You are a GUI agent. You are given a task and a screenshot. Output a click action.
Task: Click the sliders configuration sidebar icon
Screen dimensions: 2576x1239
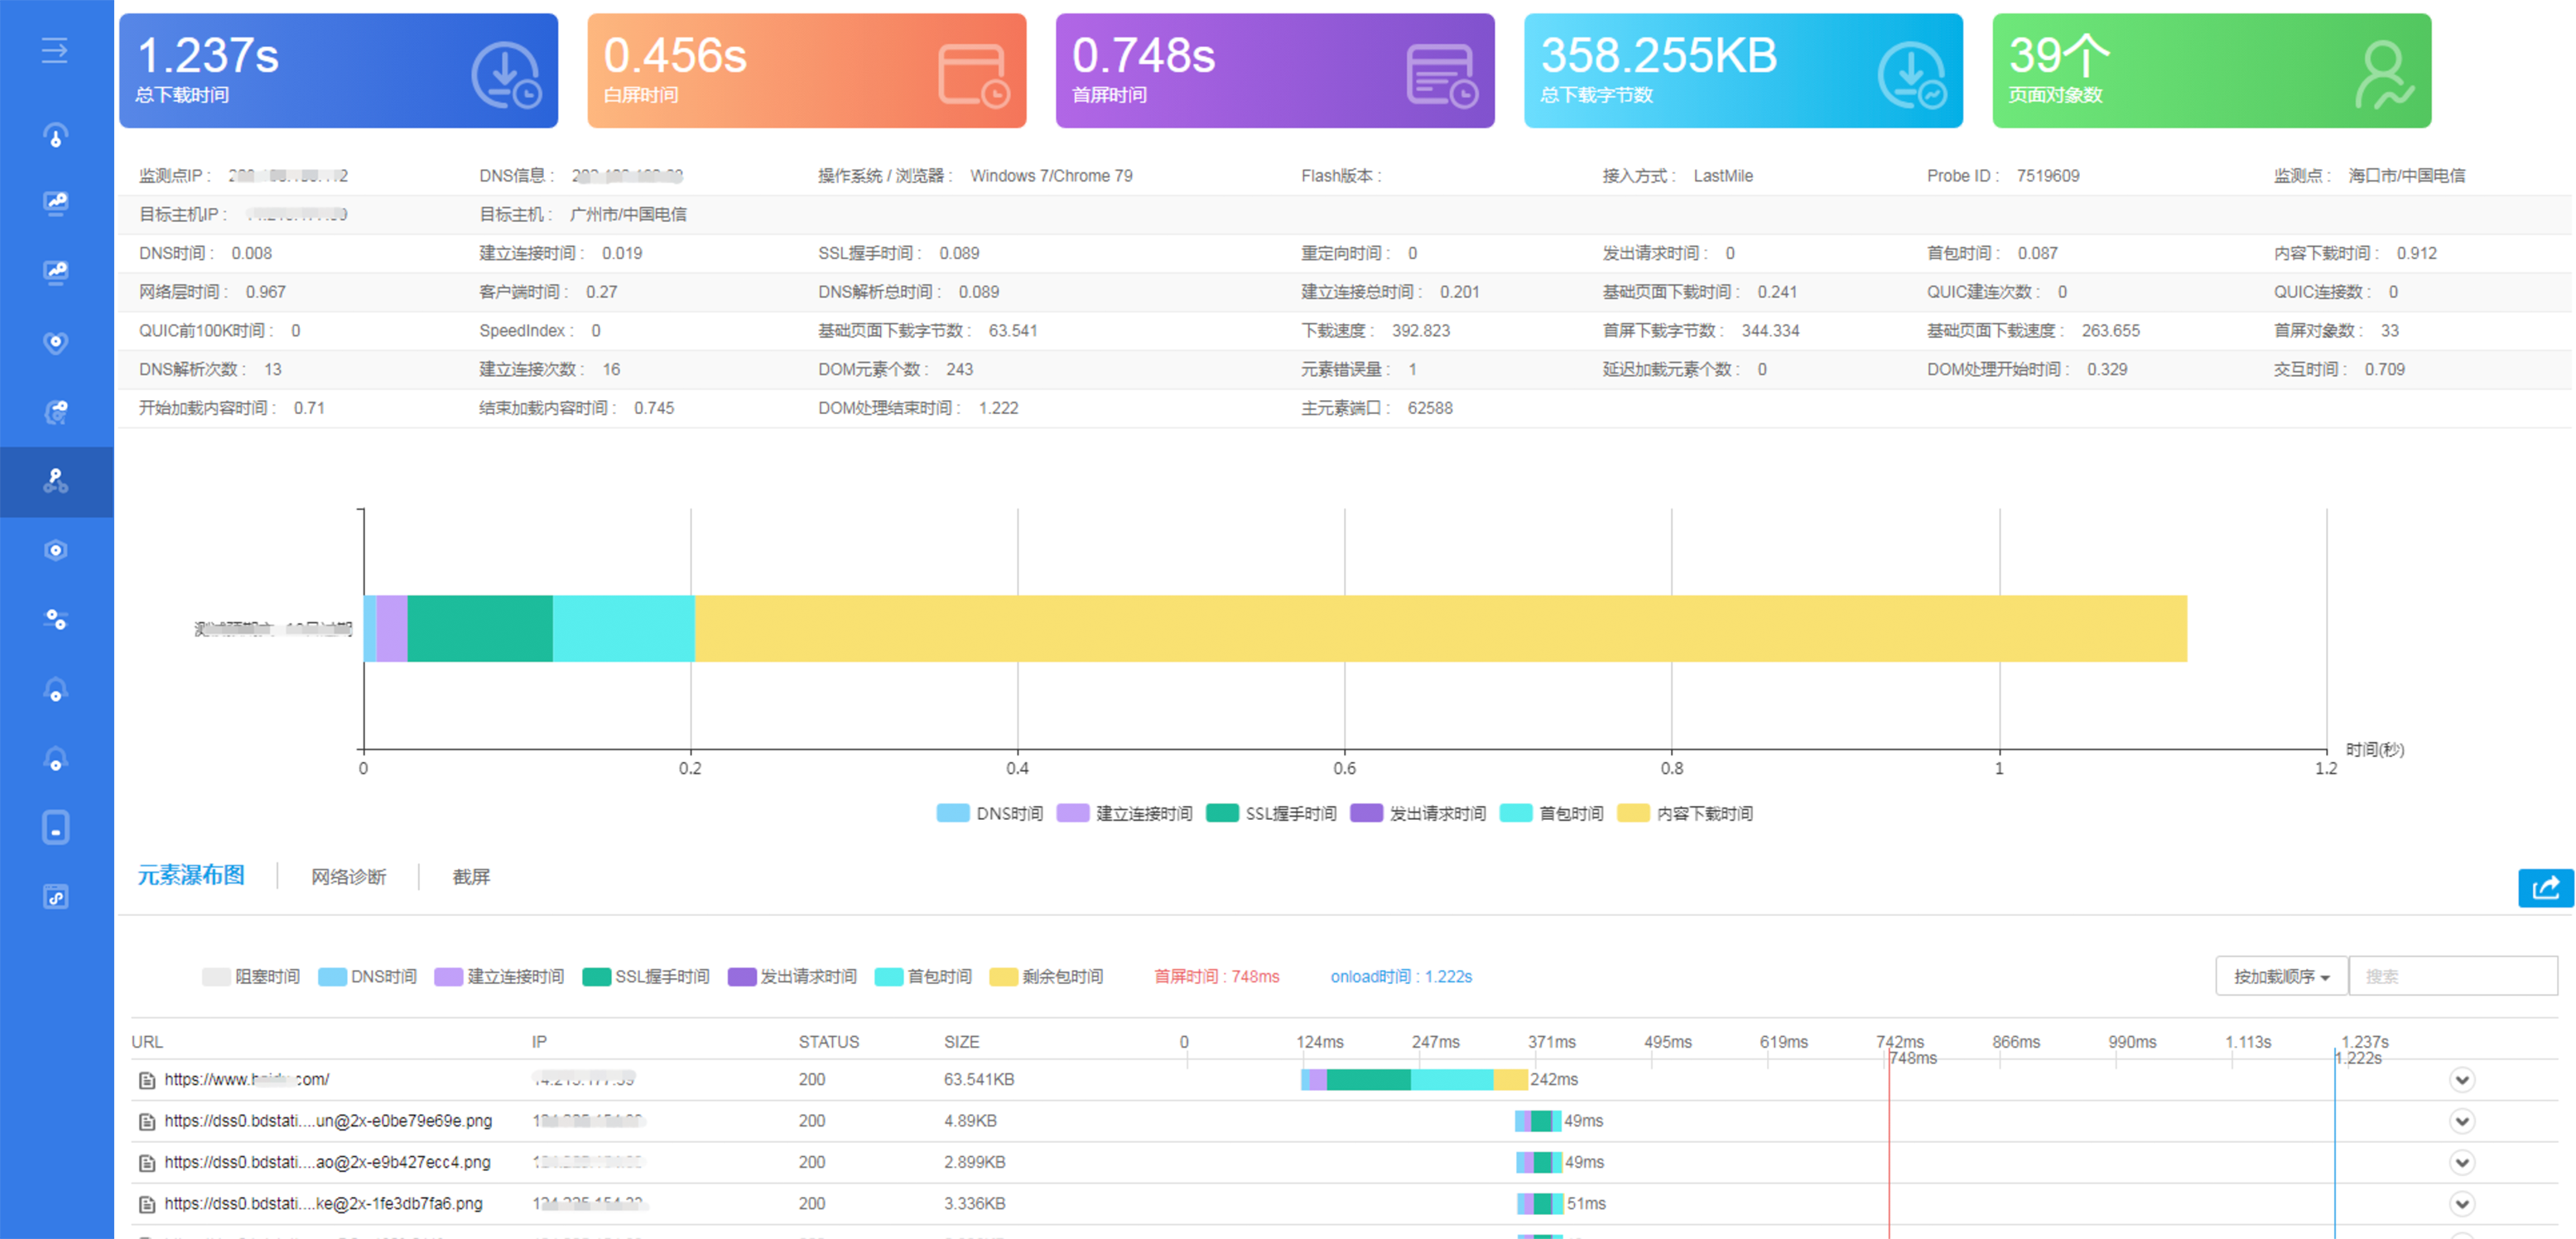(x=56, y=620)
